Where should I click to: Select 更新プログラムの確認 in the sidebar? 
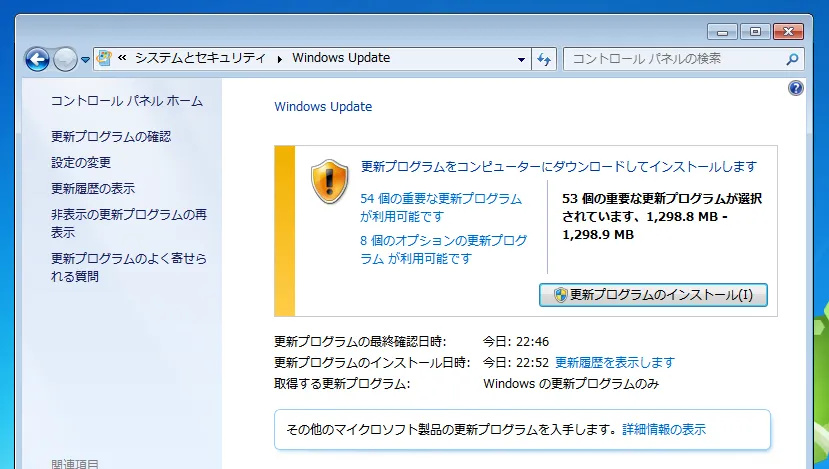tap(111, 136)
